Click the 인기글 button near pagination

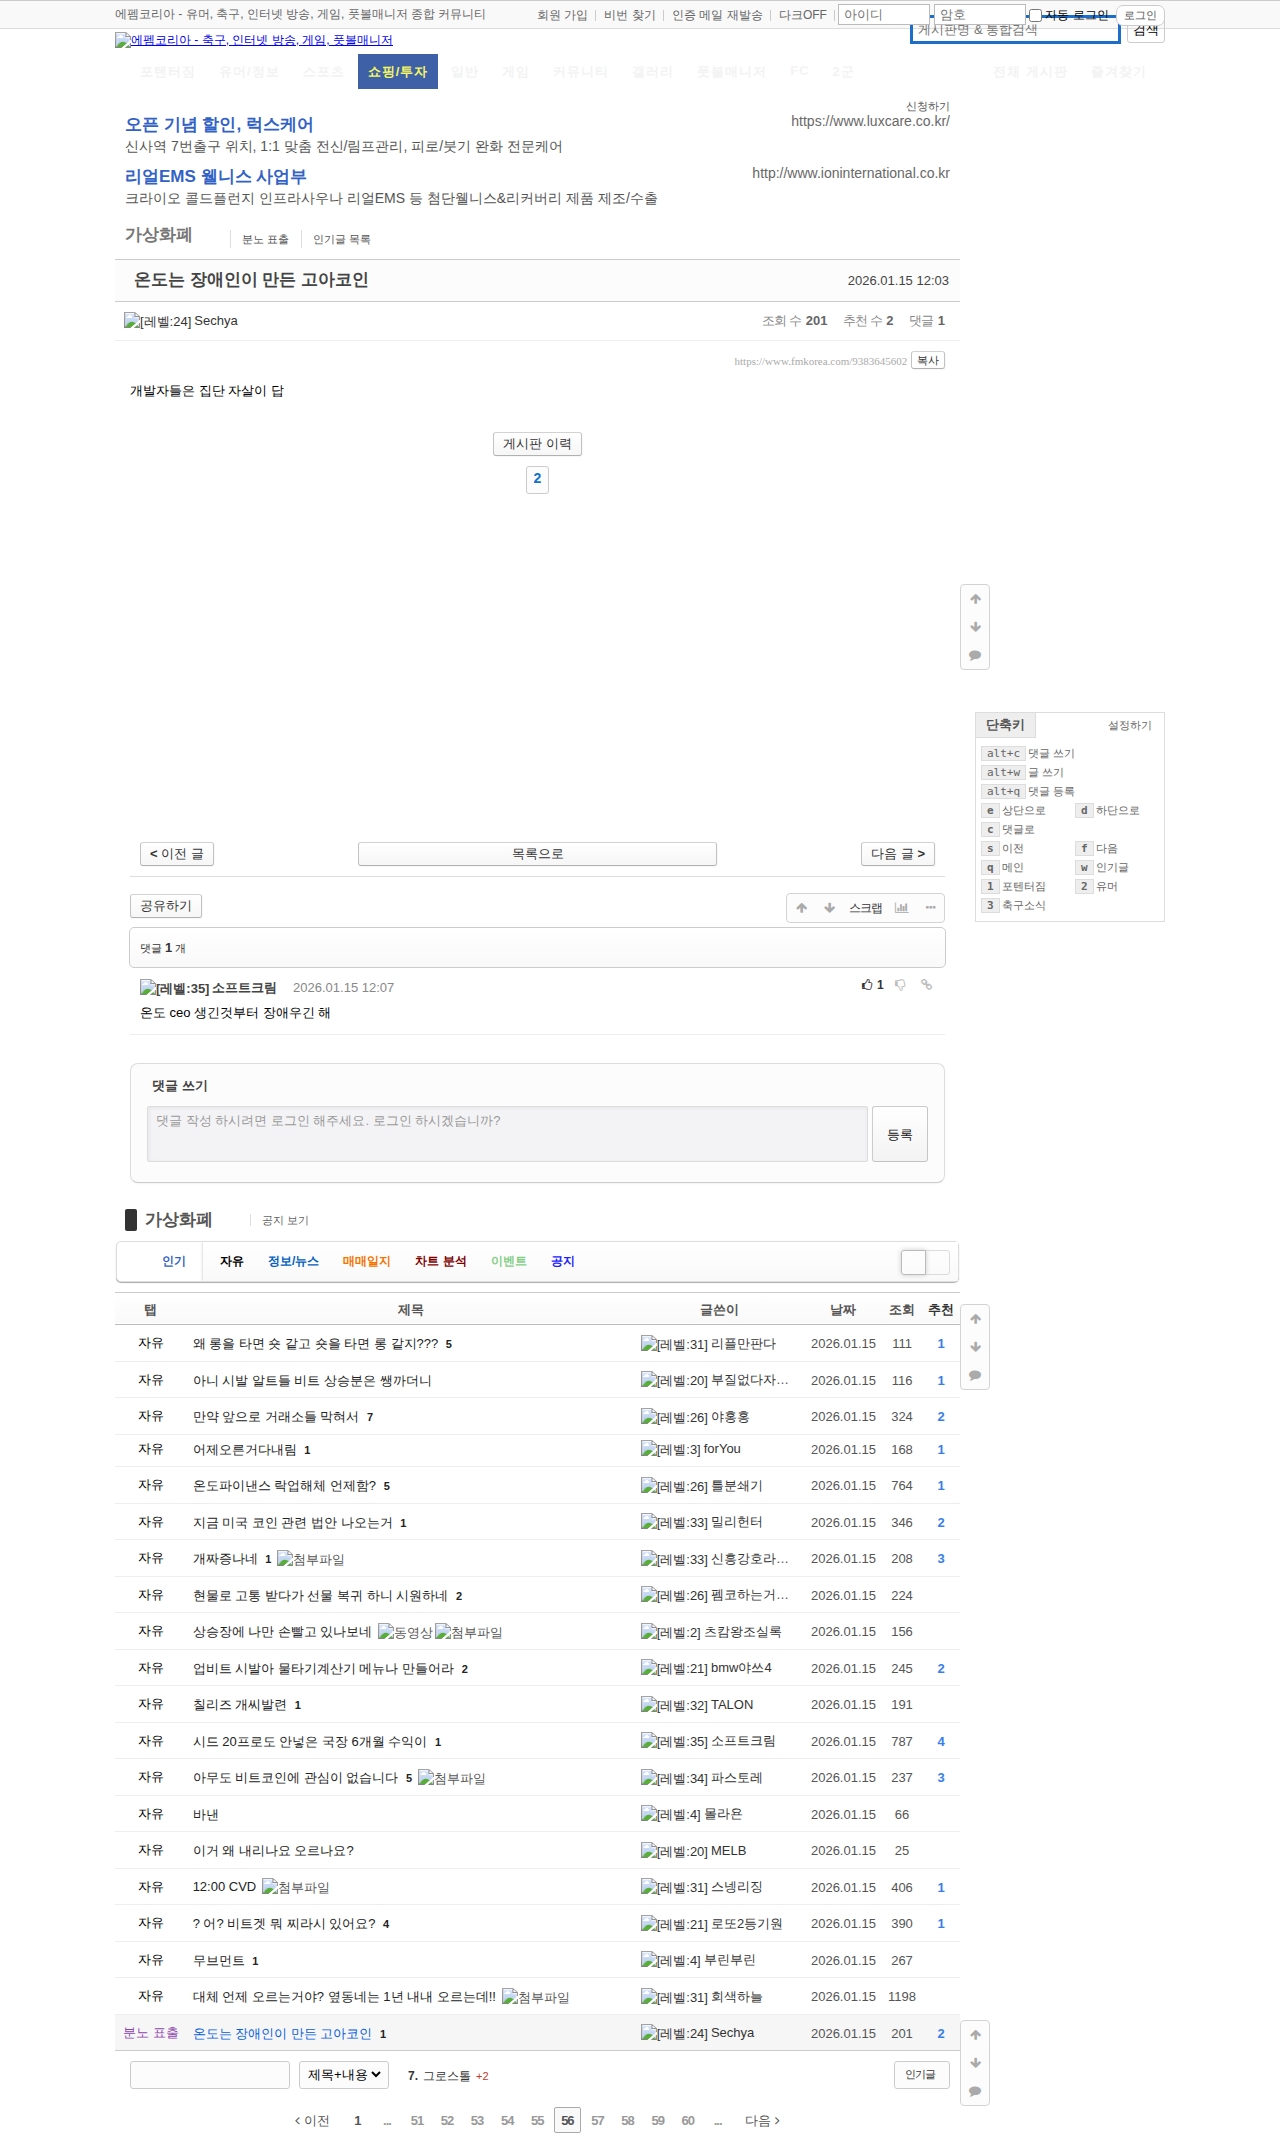(921, 2075)
